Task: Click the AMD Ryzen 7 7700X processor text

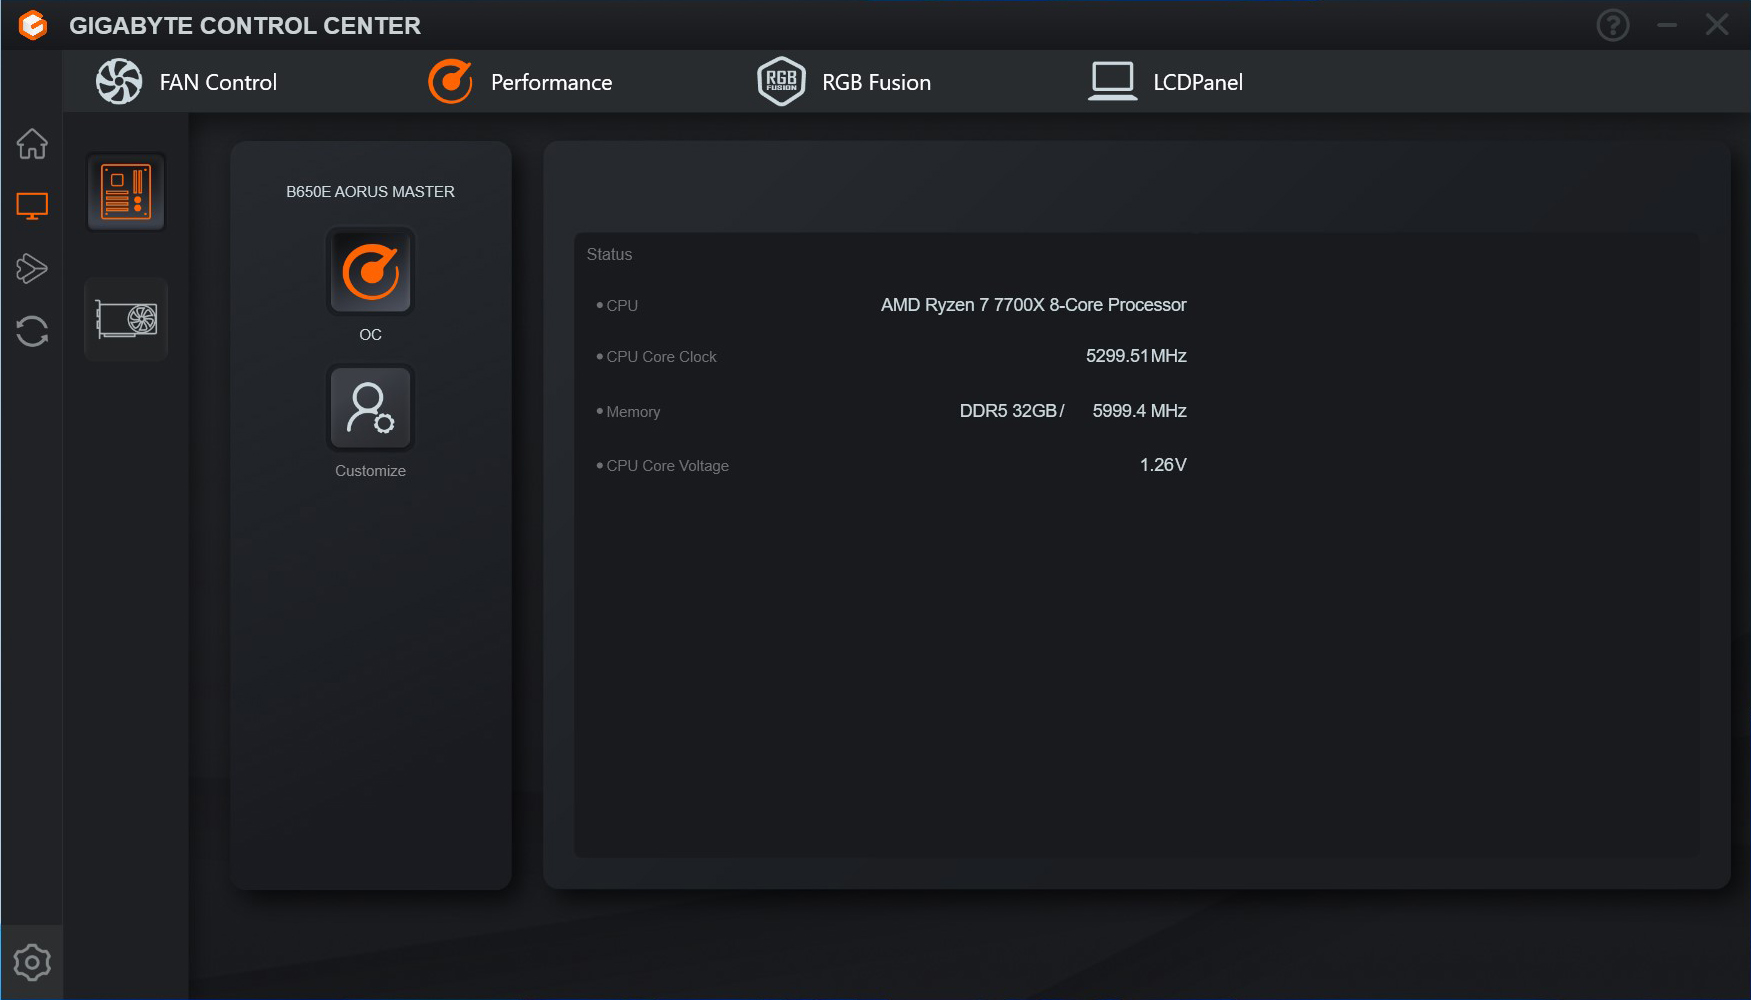Action: point(1033,305)
